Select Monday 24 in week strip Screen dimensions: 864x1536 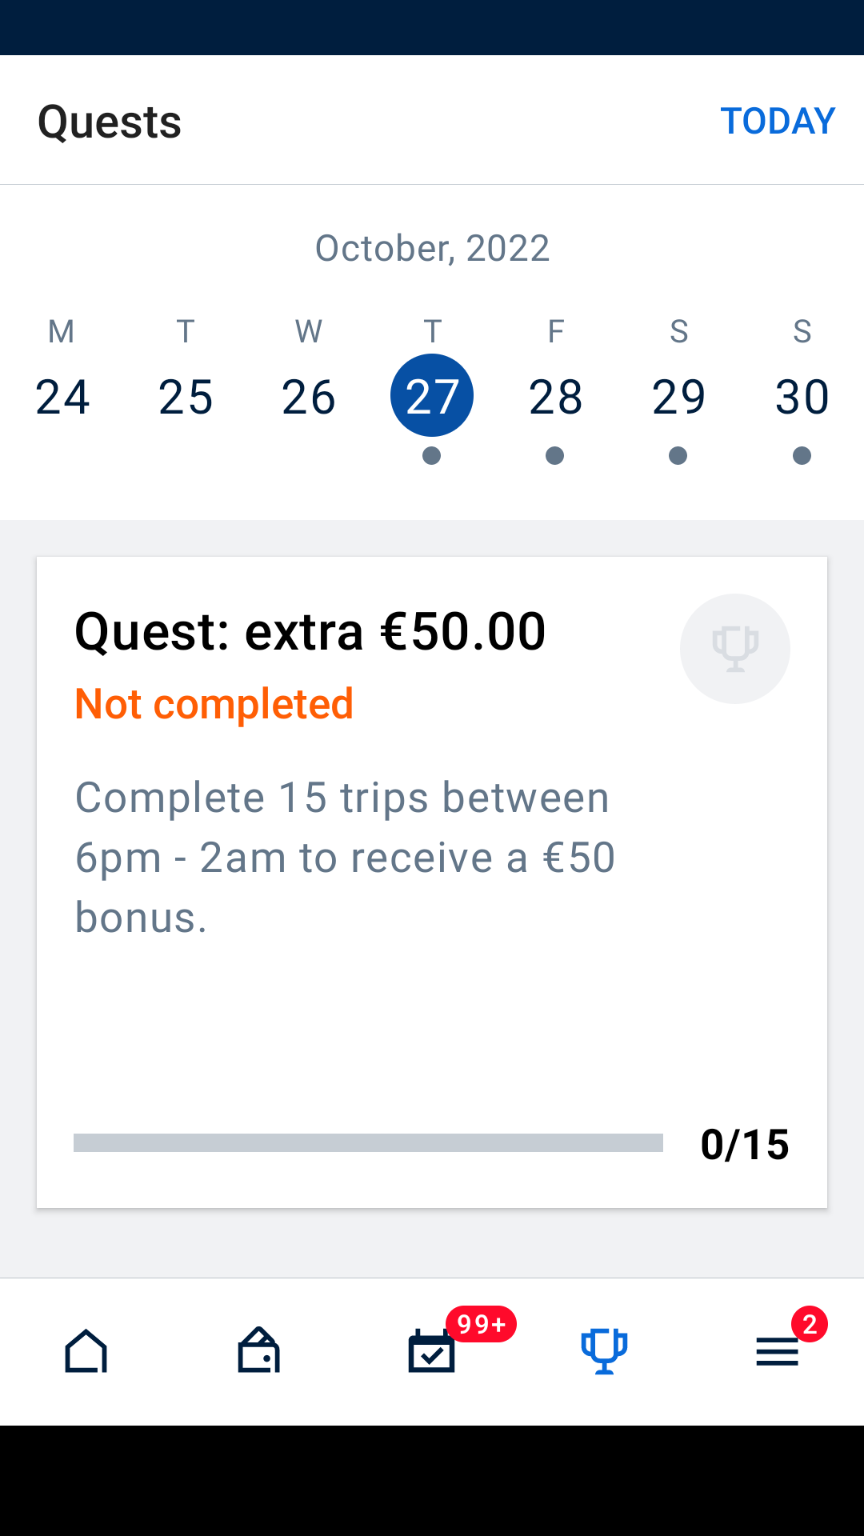62,396
